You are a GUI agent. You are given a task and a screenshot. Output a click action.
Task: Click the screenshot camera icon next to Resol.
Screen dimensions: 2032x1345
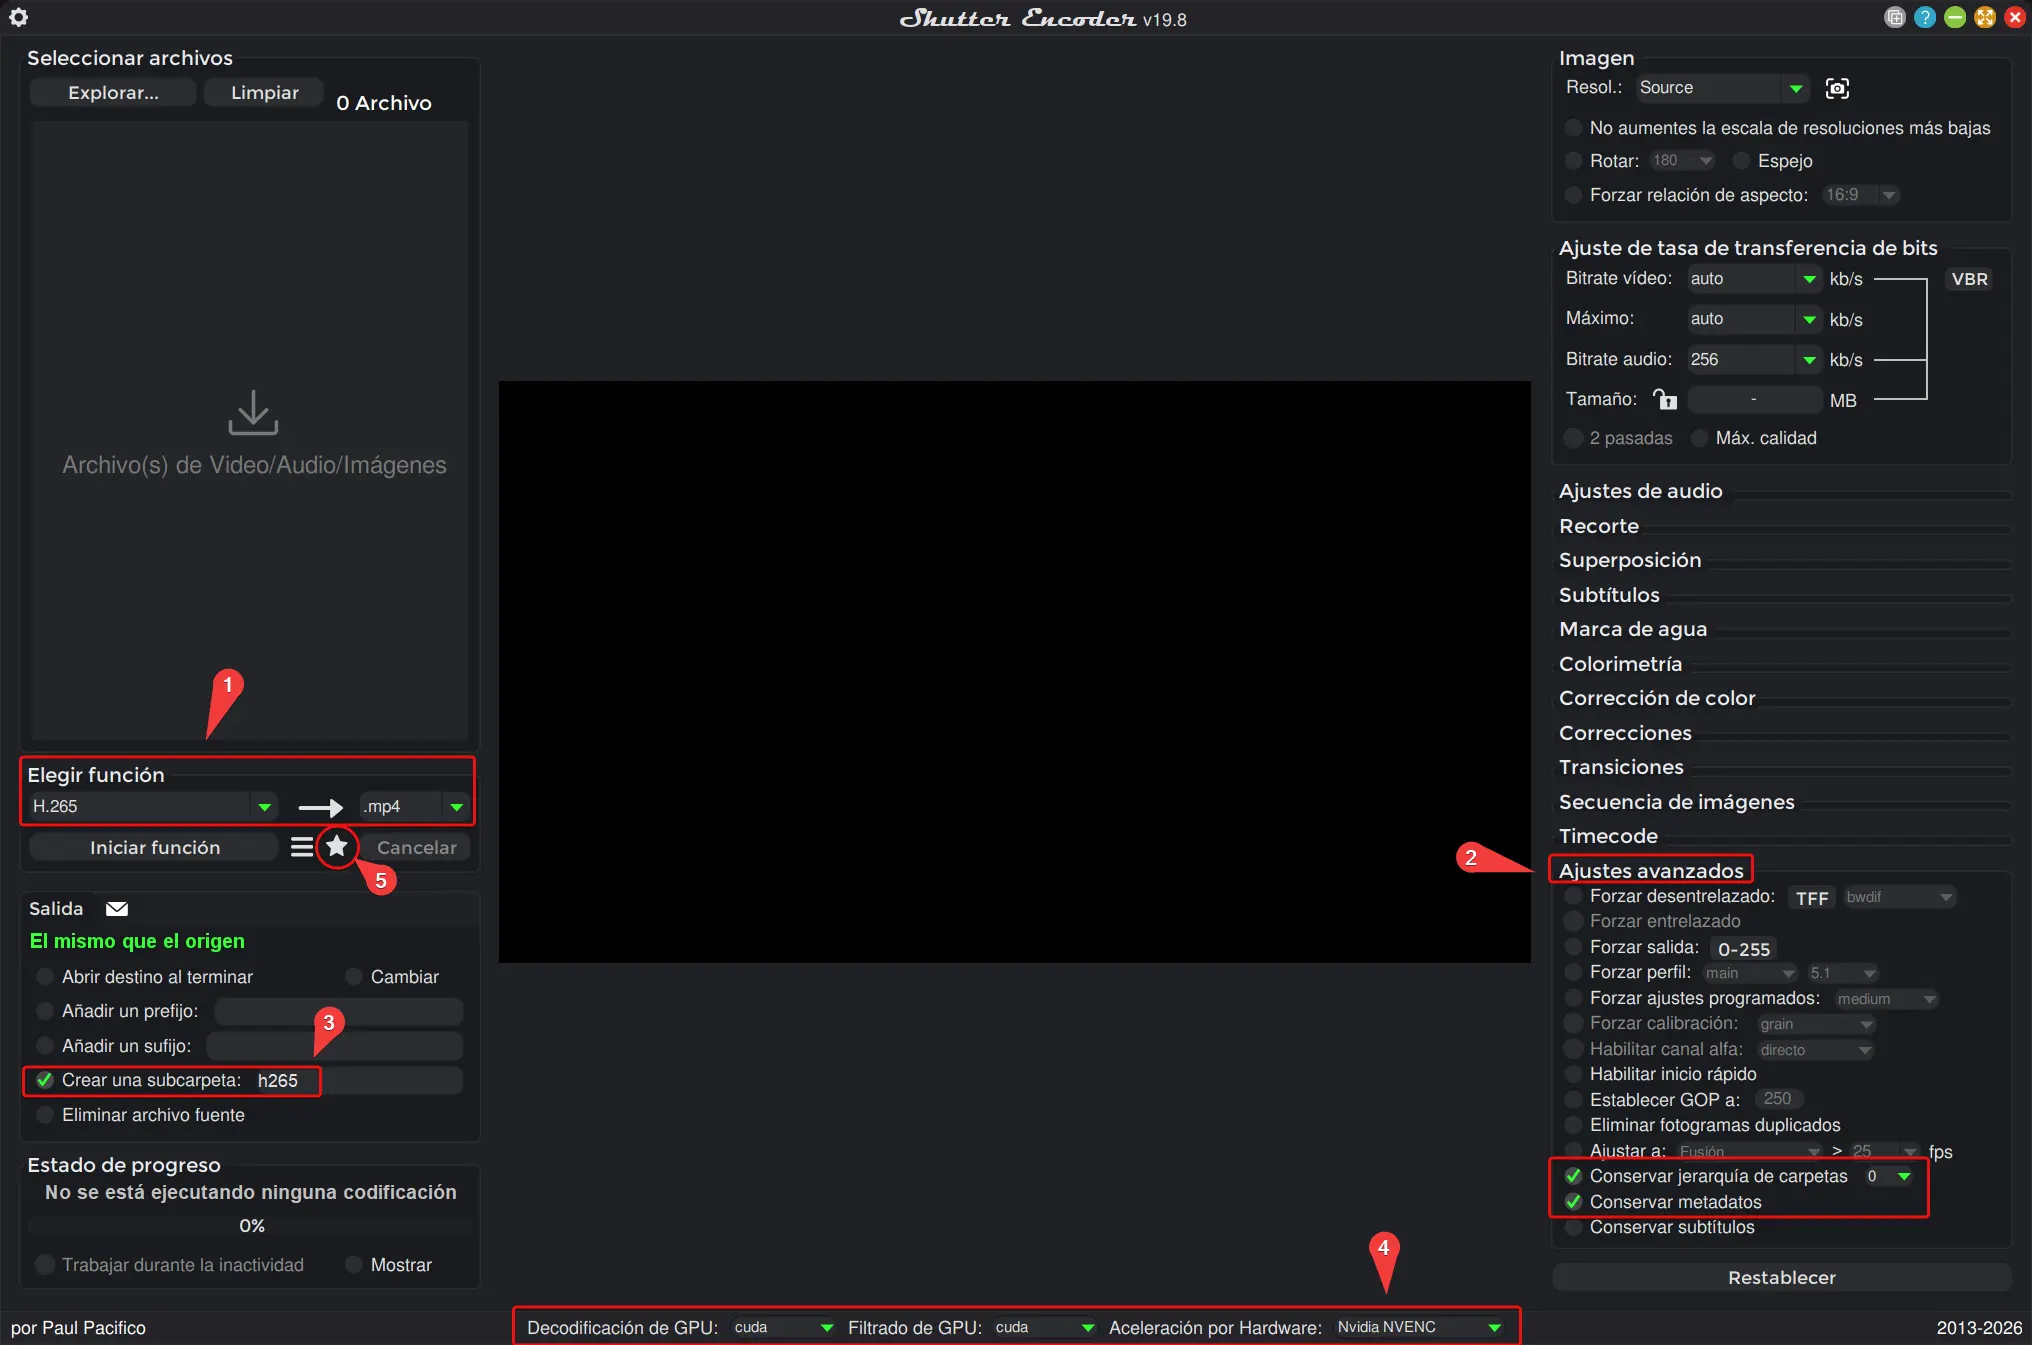(1838, 88)
